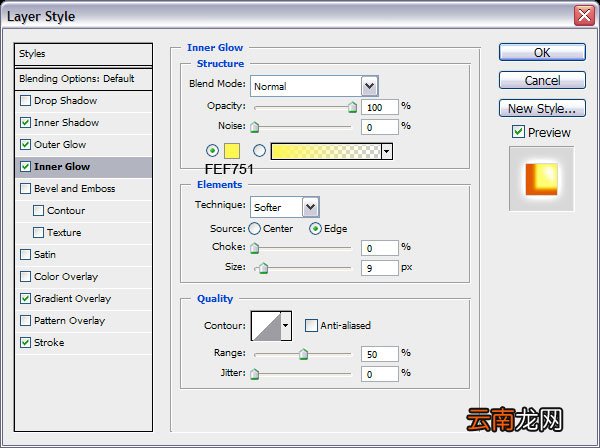Click the Range slider handle
This screenshot has width=600, height=448.
[303, 354]
